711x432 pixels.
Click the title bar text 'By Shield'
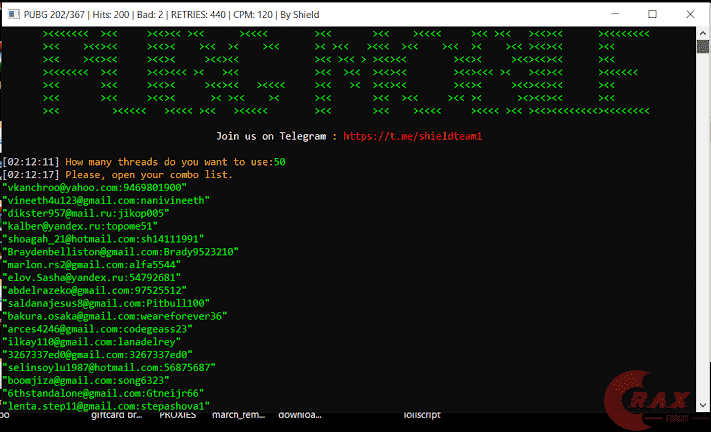click(300, 15)
